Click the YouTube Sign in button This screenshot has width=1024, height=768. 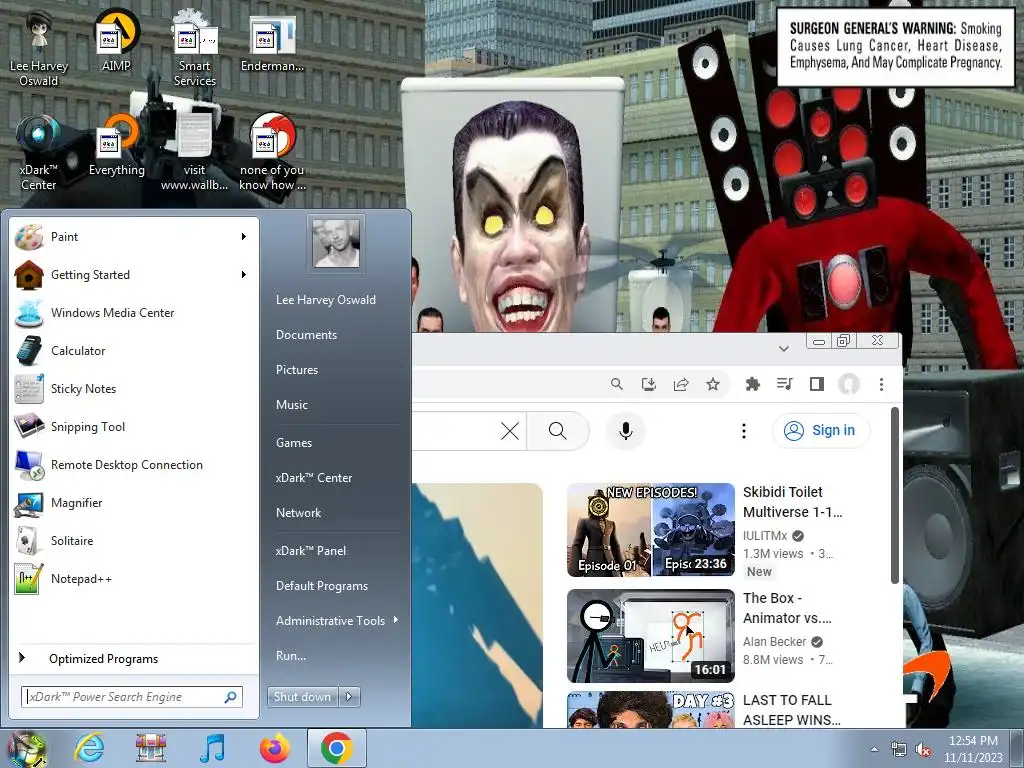tap(822, 430)
